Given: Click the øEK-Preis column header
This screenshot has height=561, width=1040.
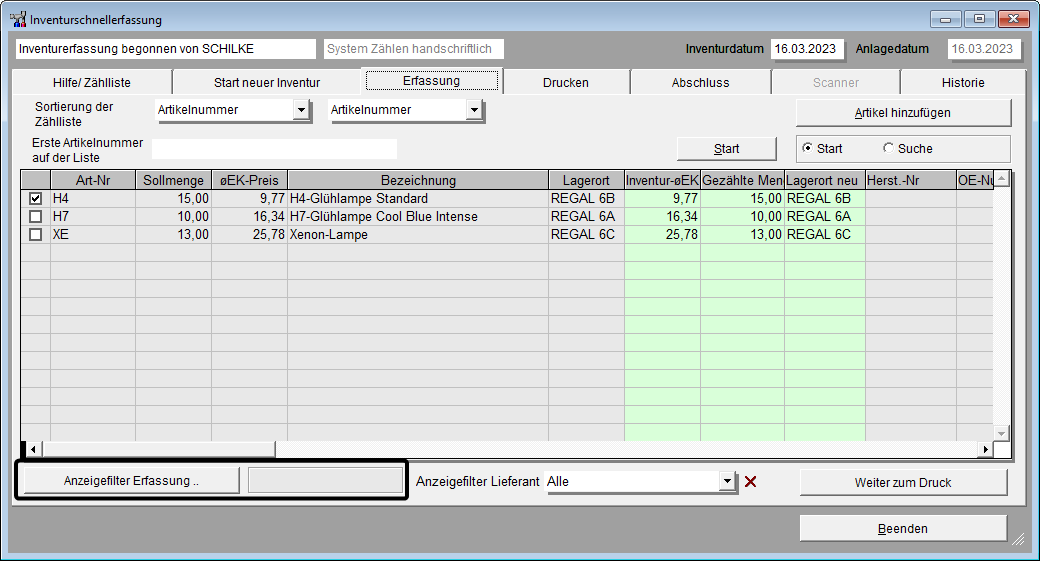Looking at the screenshot, I should (x=249, y=180).
